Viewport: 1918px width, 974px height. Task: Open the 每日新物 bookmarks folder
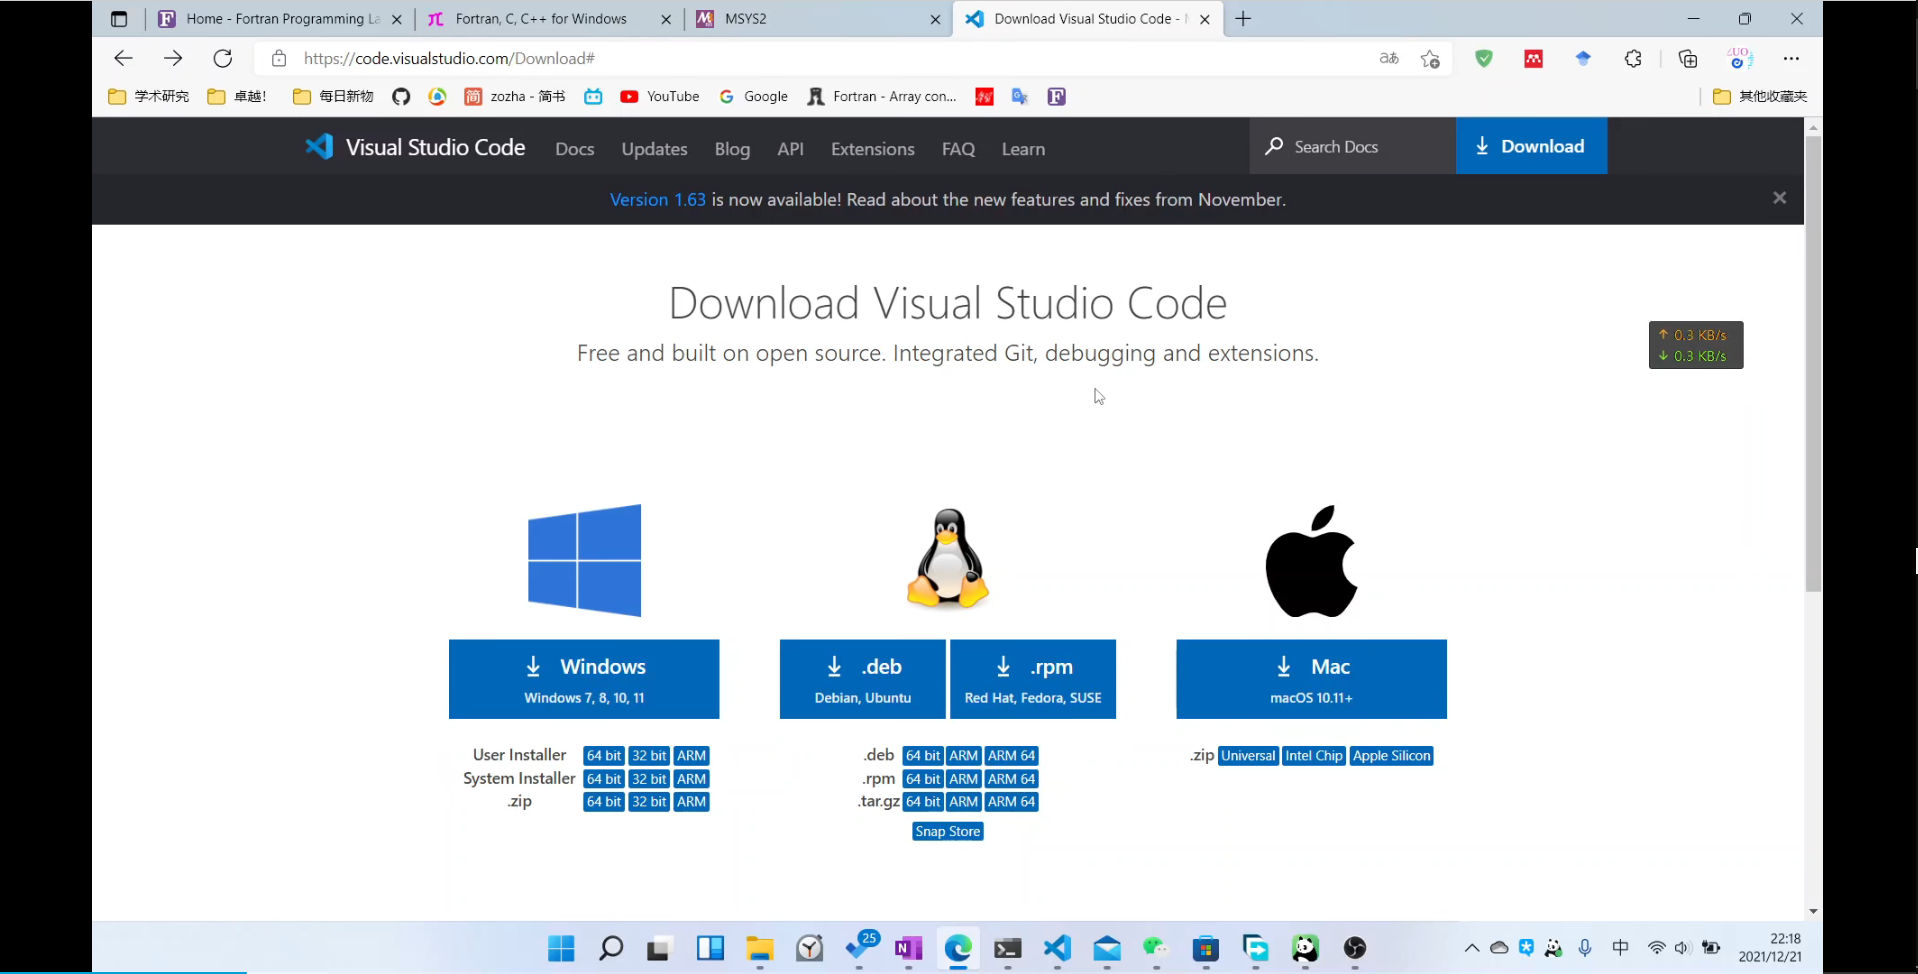(x=333, y=96)
